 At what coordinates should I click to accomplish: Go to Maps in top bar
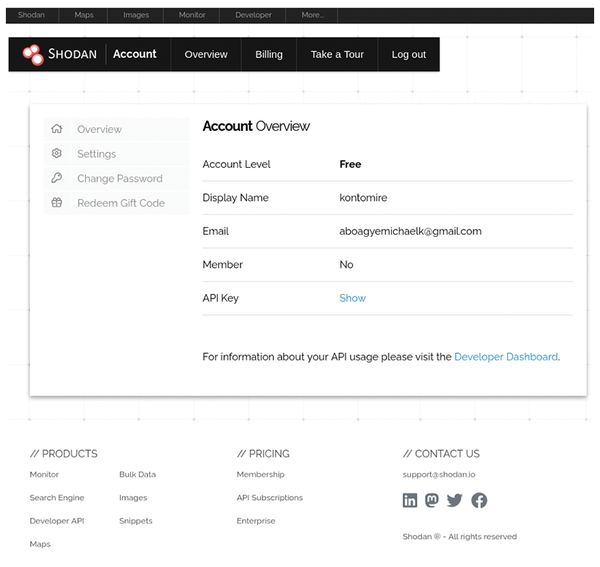(x=84, y=15)
